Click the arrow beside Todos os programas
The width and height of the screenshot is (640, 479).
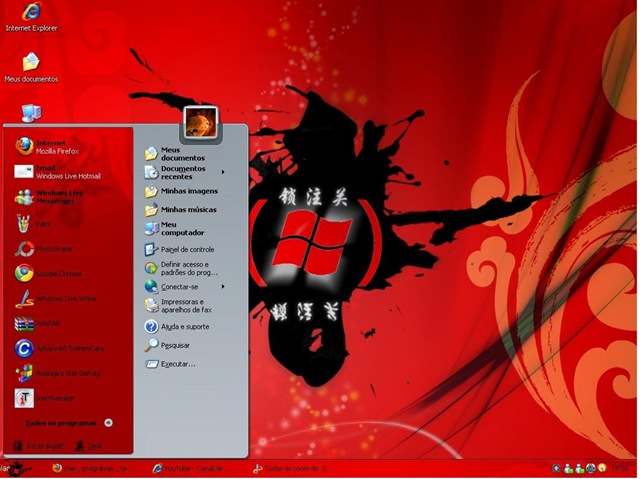pyautogui.click(x=108, y=423)
